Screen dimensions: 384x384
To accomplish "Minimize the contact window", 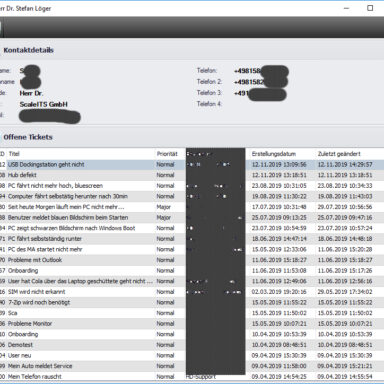I will point(347,8).
